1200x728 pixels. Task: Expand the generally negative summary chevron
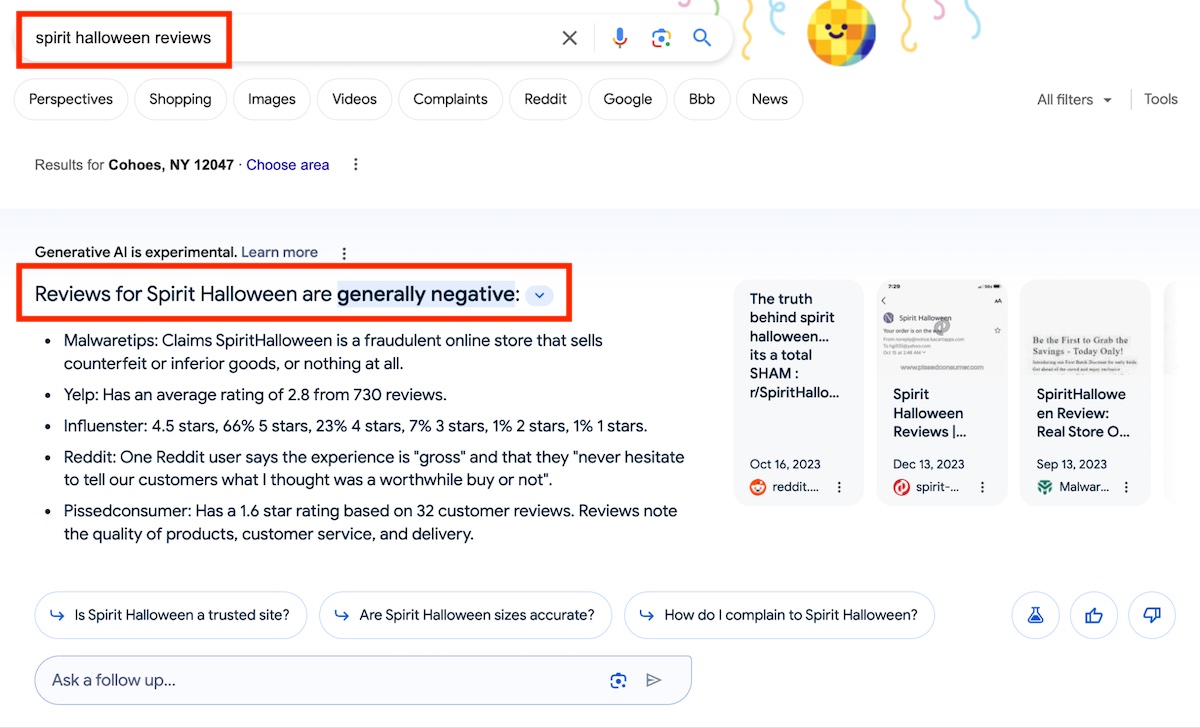(x=539, y=295)
